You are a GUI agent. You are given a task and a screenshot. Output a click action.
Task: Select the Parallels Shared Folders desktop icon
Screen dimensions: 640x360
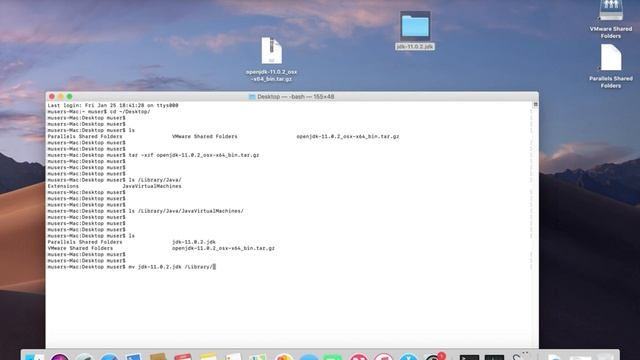(611, 58)
